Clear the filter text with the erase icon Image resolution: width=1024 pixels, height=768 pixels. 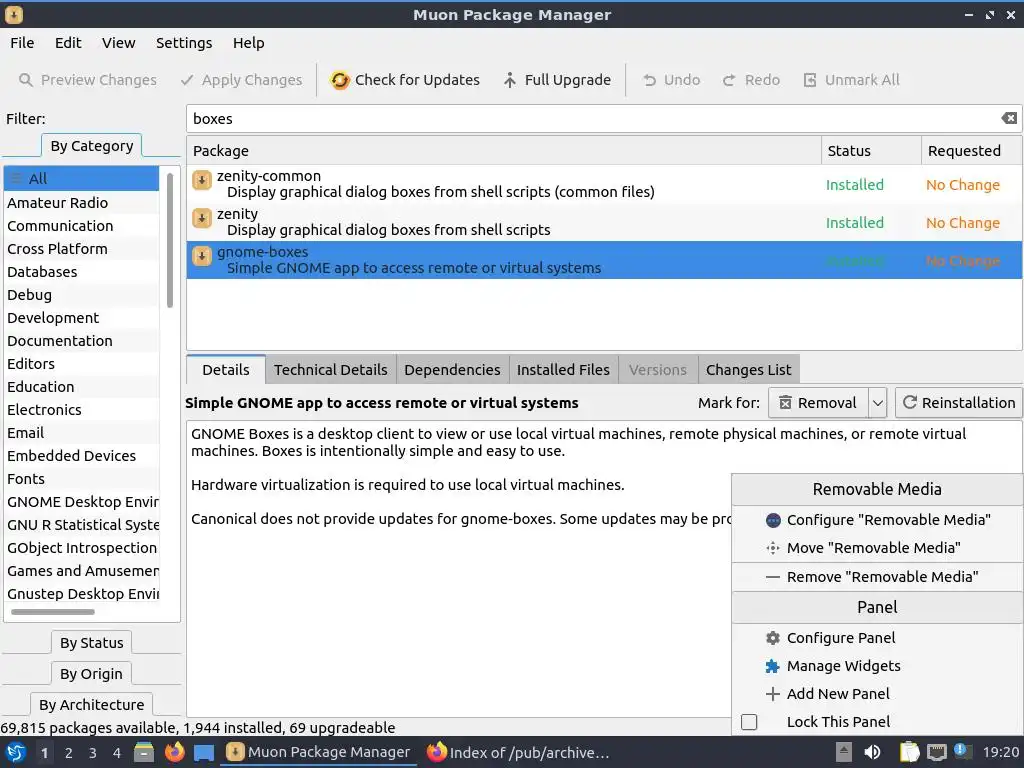click(x=1009, y=118)
